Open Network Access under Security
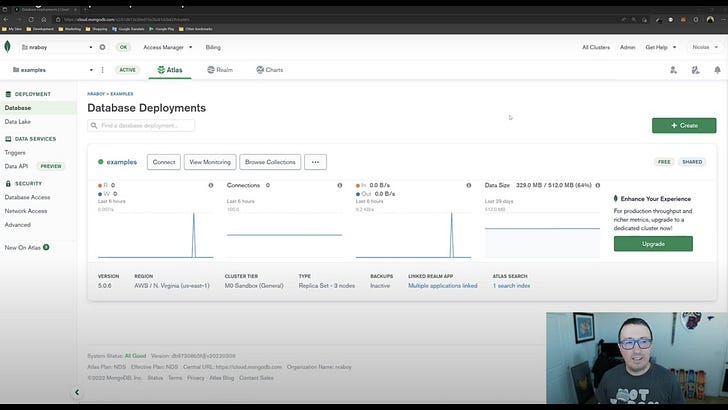 click(x=26, y=211)
